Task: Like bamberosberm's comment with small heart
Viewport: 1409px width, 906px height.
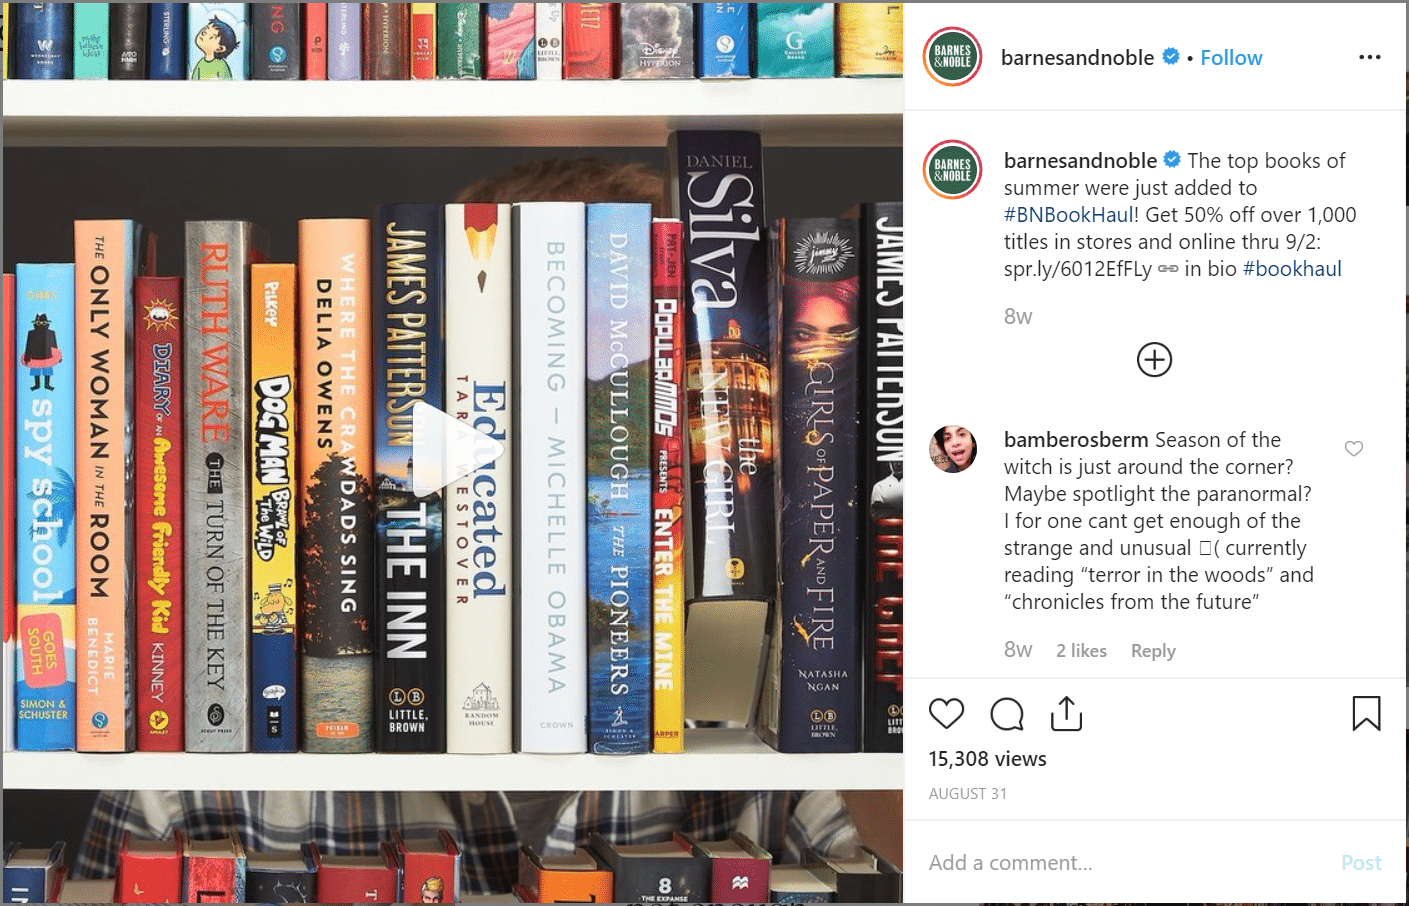Action: tap(1354, 449)
